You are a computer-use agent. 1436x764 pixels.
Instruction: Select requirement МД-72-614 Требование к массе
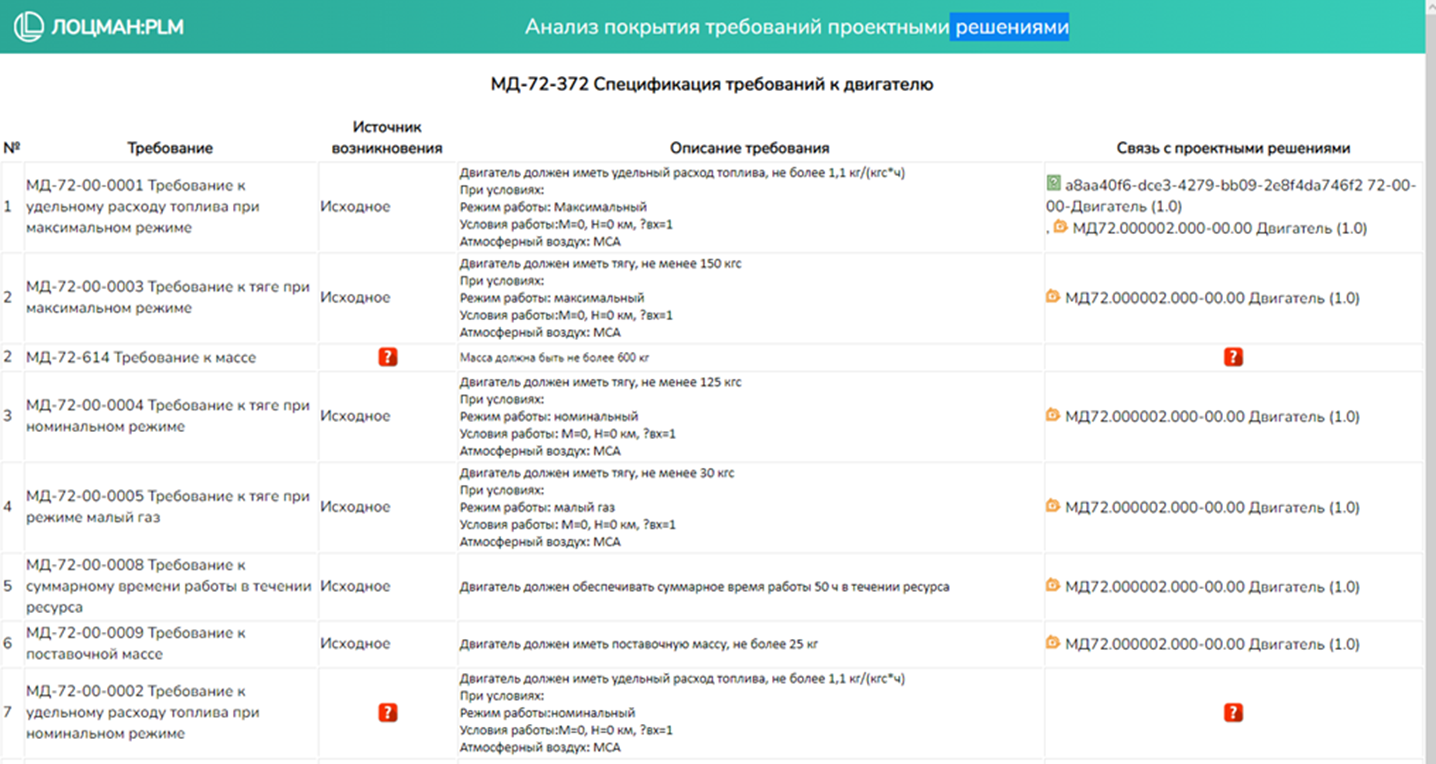tap(141, 358)
